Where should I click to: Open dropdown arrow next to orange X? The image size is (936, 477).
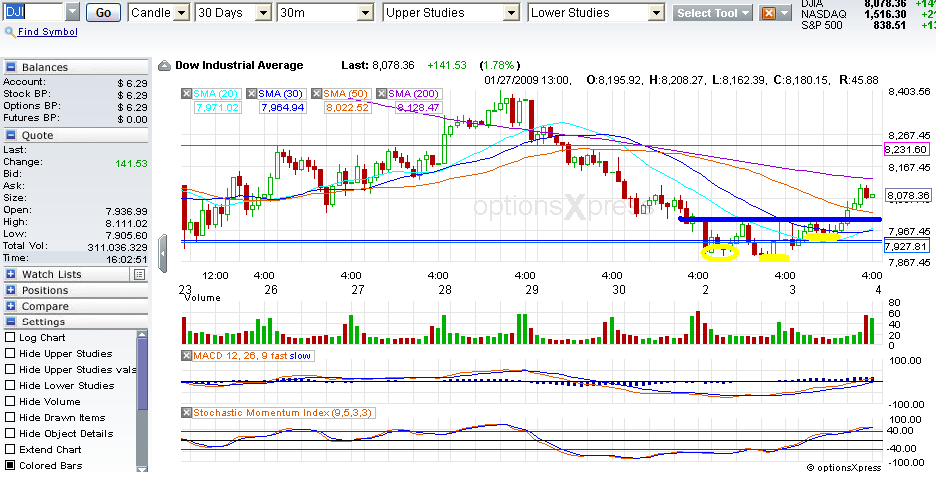click(784, 13)
